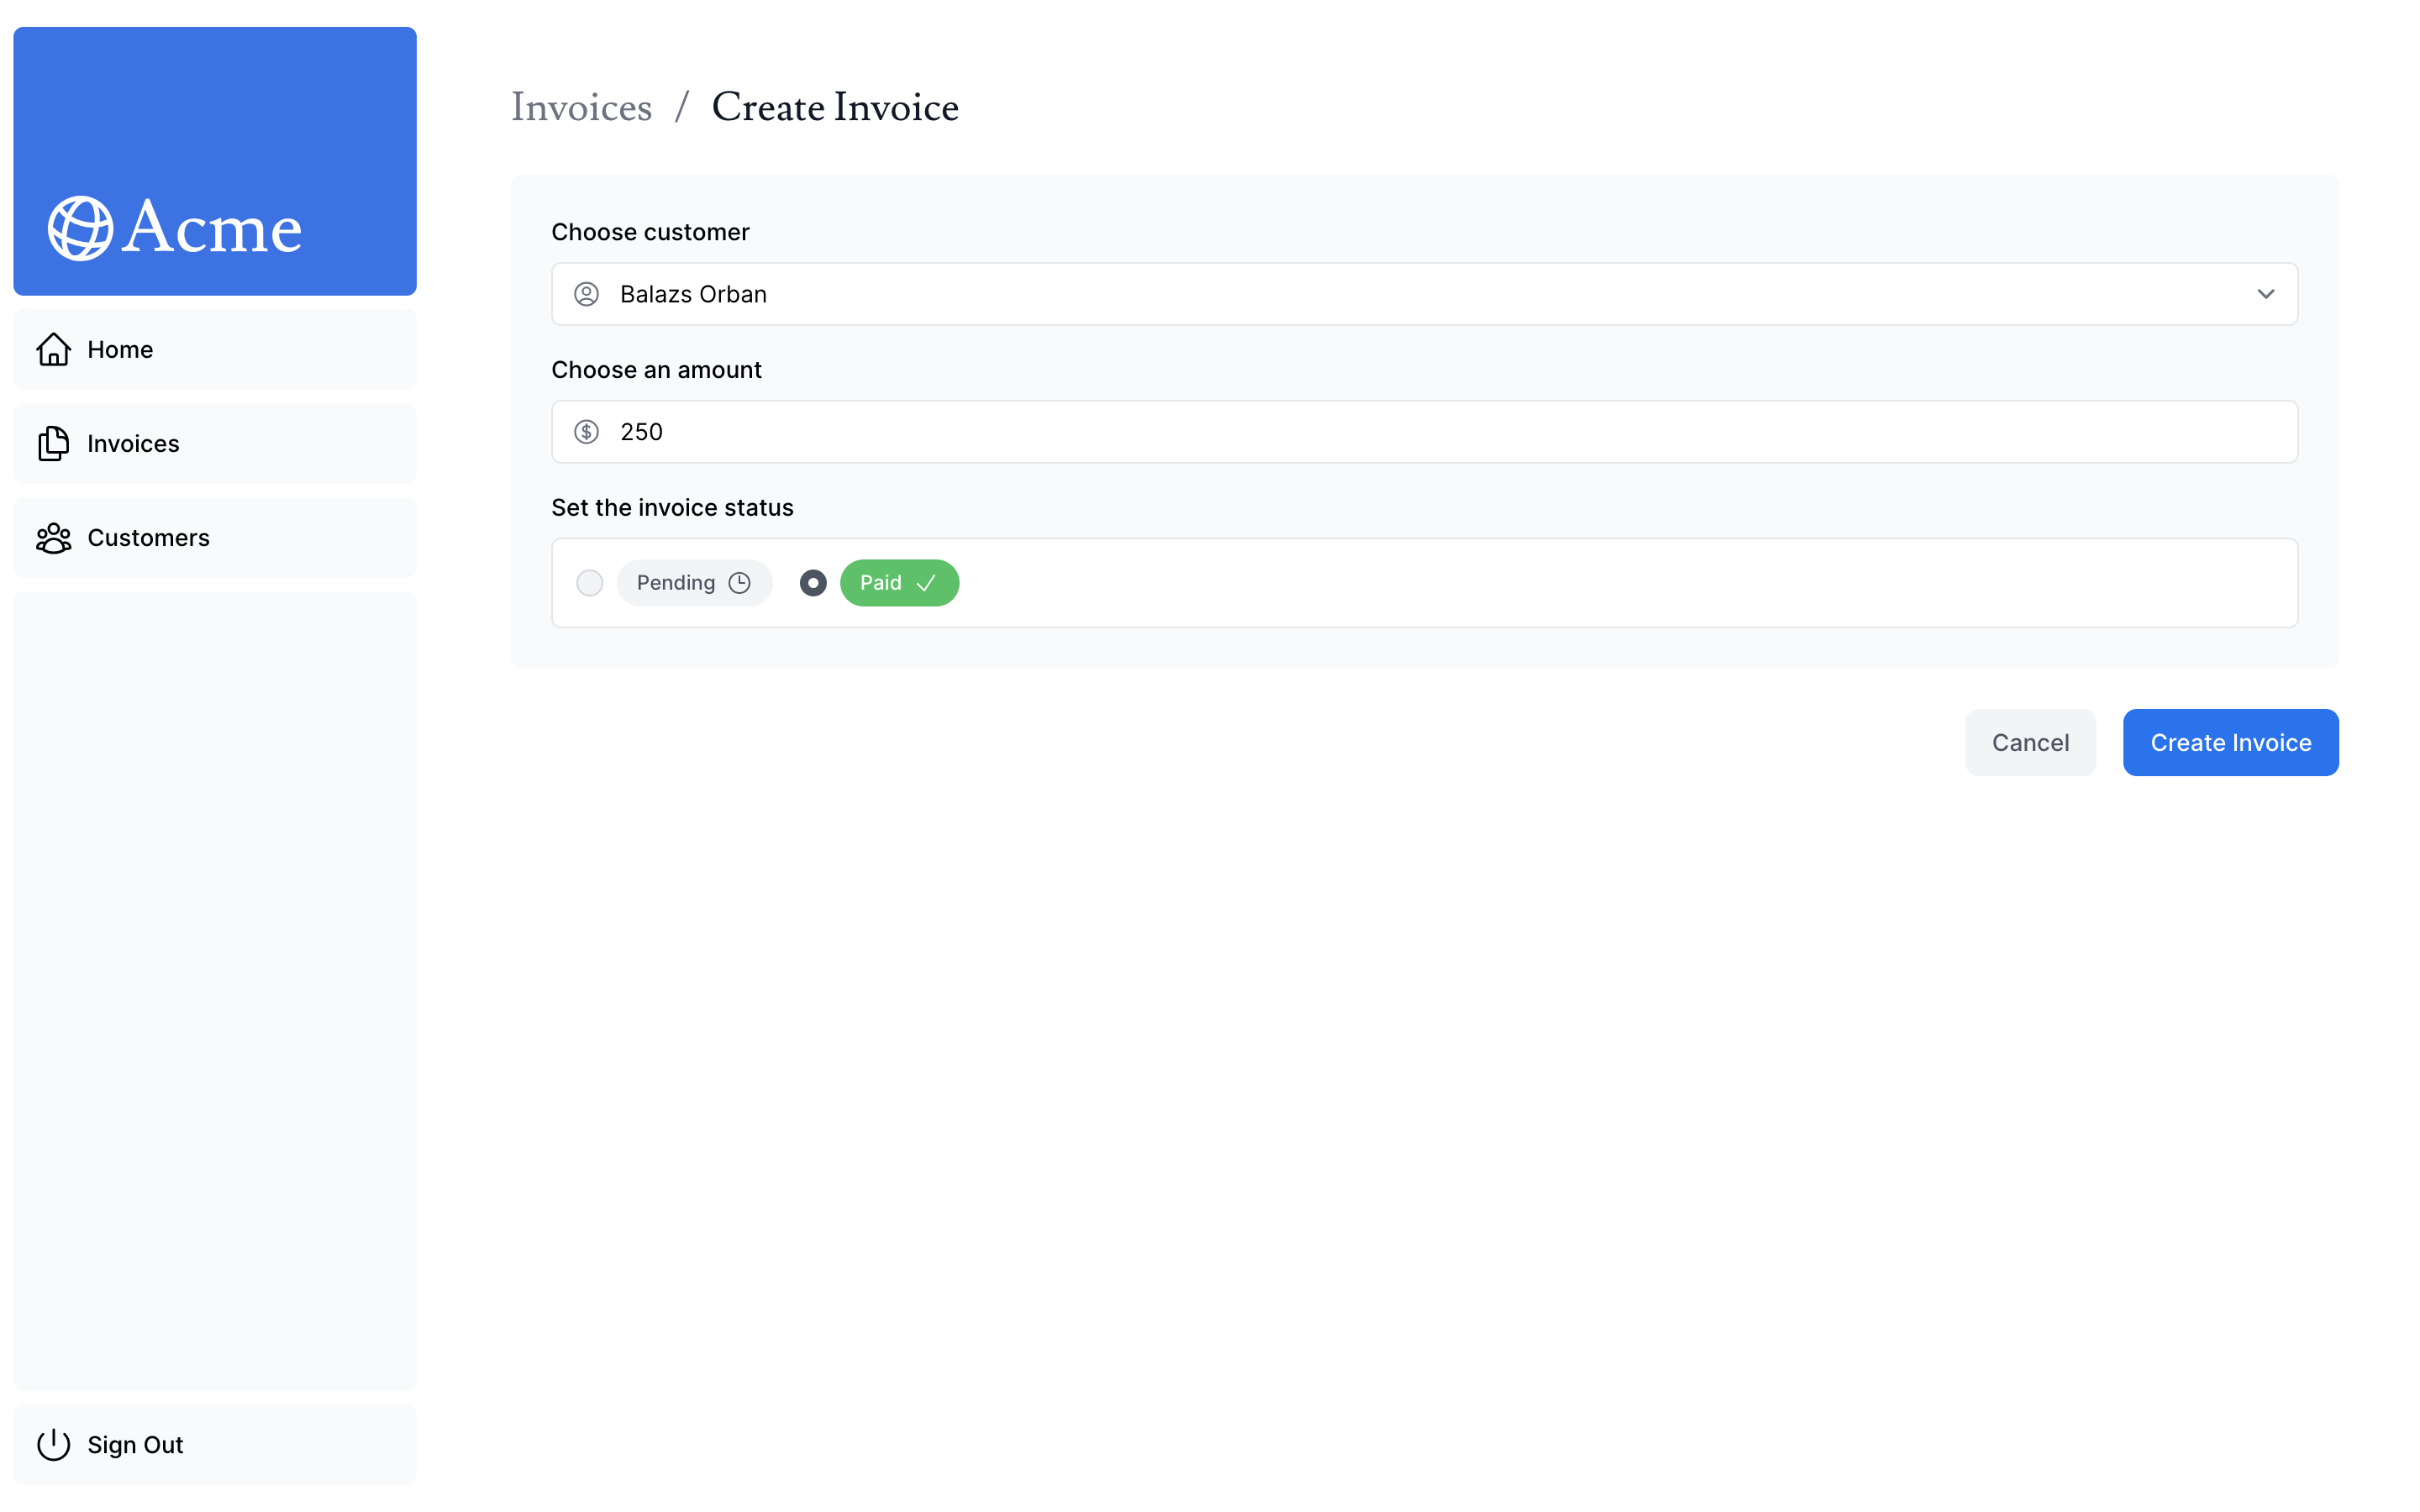This screenshot has height=1512, width=2420.
Task: Click the Home navigation icon
Action: [x=52, y=349]
